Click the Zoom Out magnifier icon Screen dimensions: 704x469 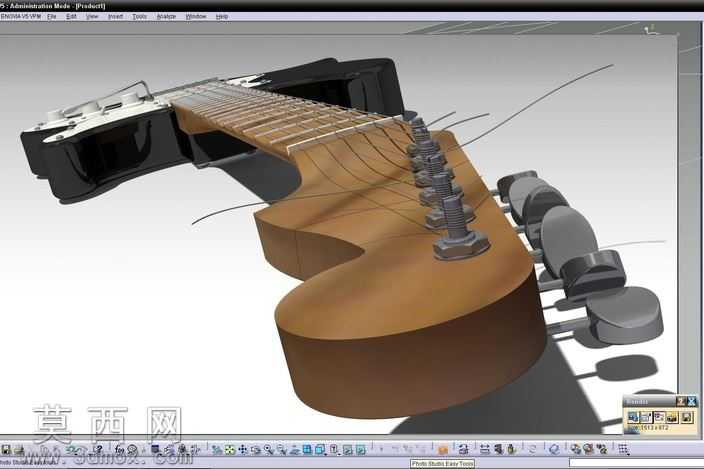(x=282, y=449)
